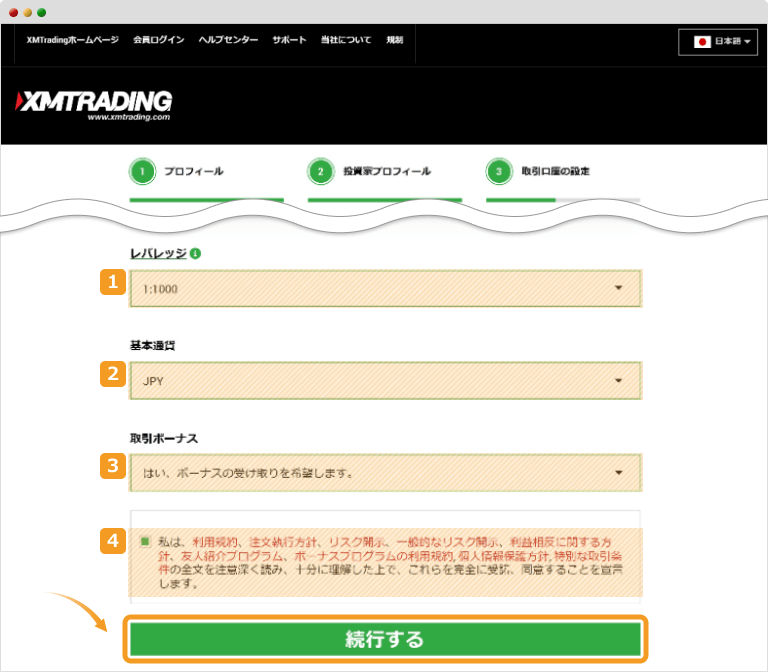
Task: Click the 基本通貨 label
Action: pos(152,345)
